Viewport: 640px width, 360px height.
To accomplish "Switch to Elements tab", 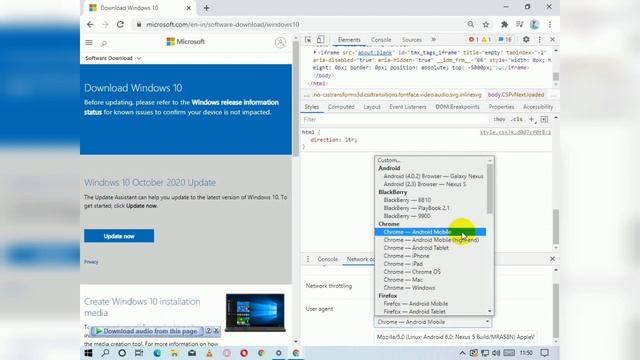I will [349, 40].
